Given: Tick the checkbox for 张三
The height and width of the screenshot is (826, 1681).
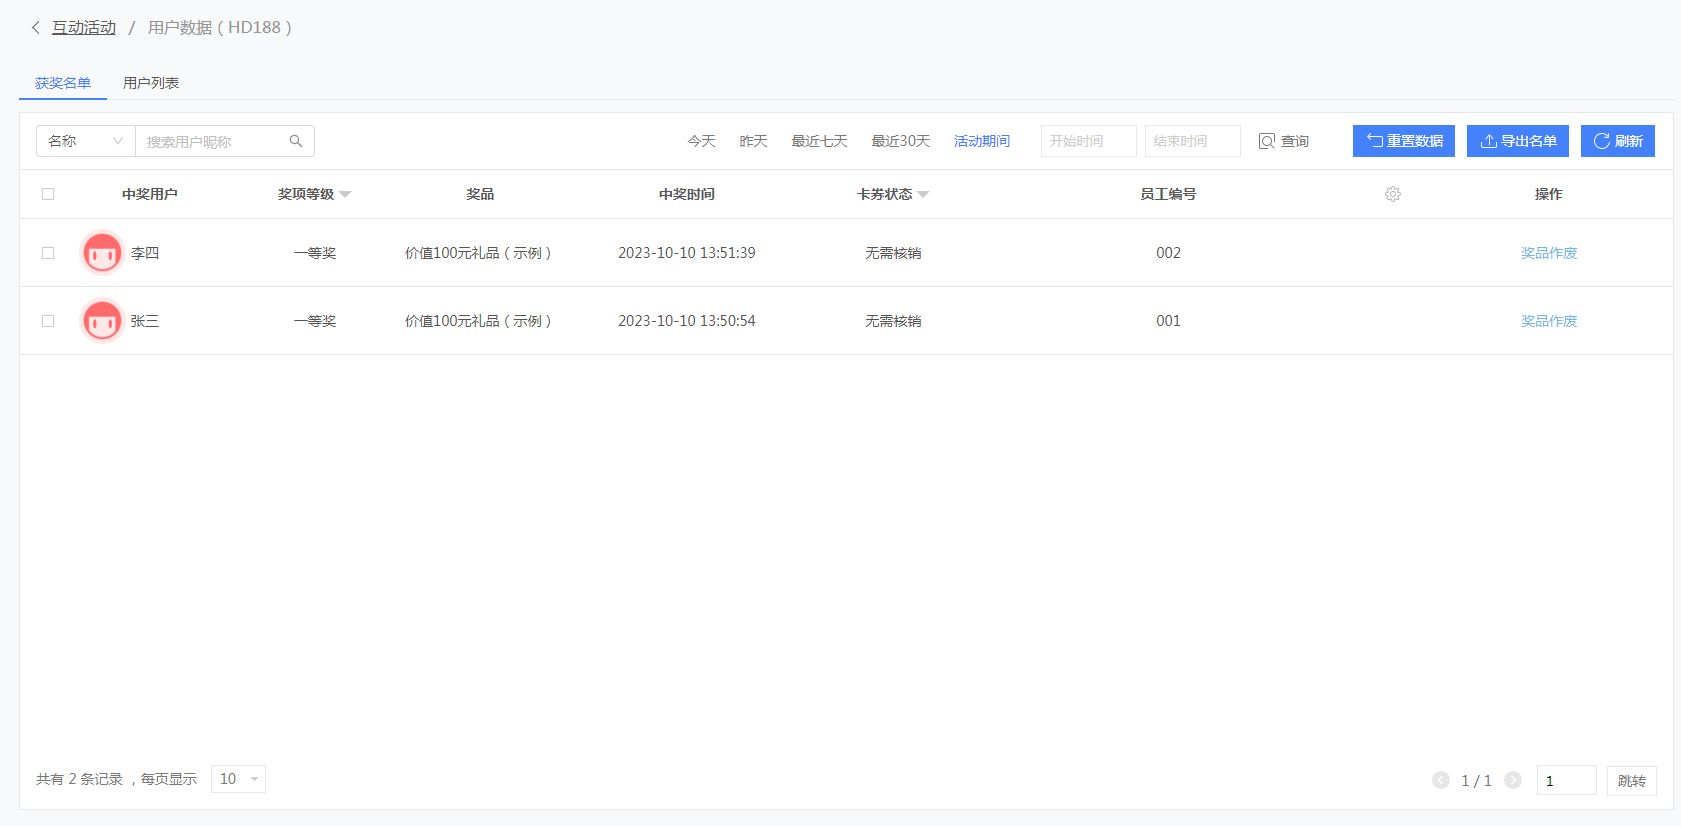Looking at the screenshot, I should (x=48, y=321).
